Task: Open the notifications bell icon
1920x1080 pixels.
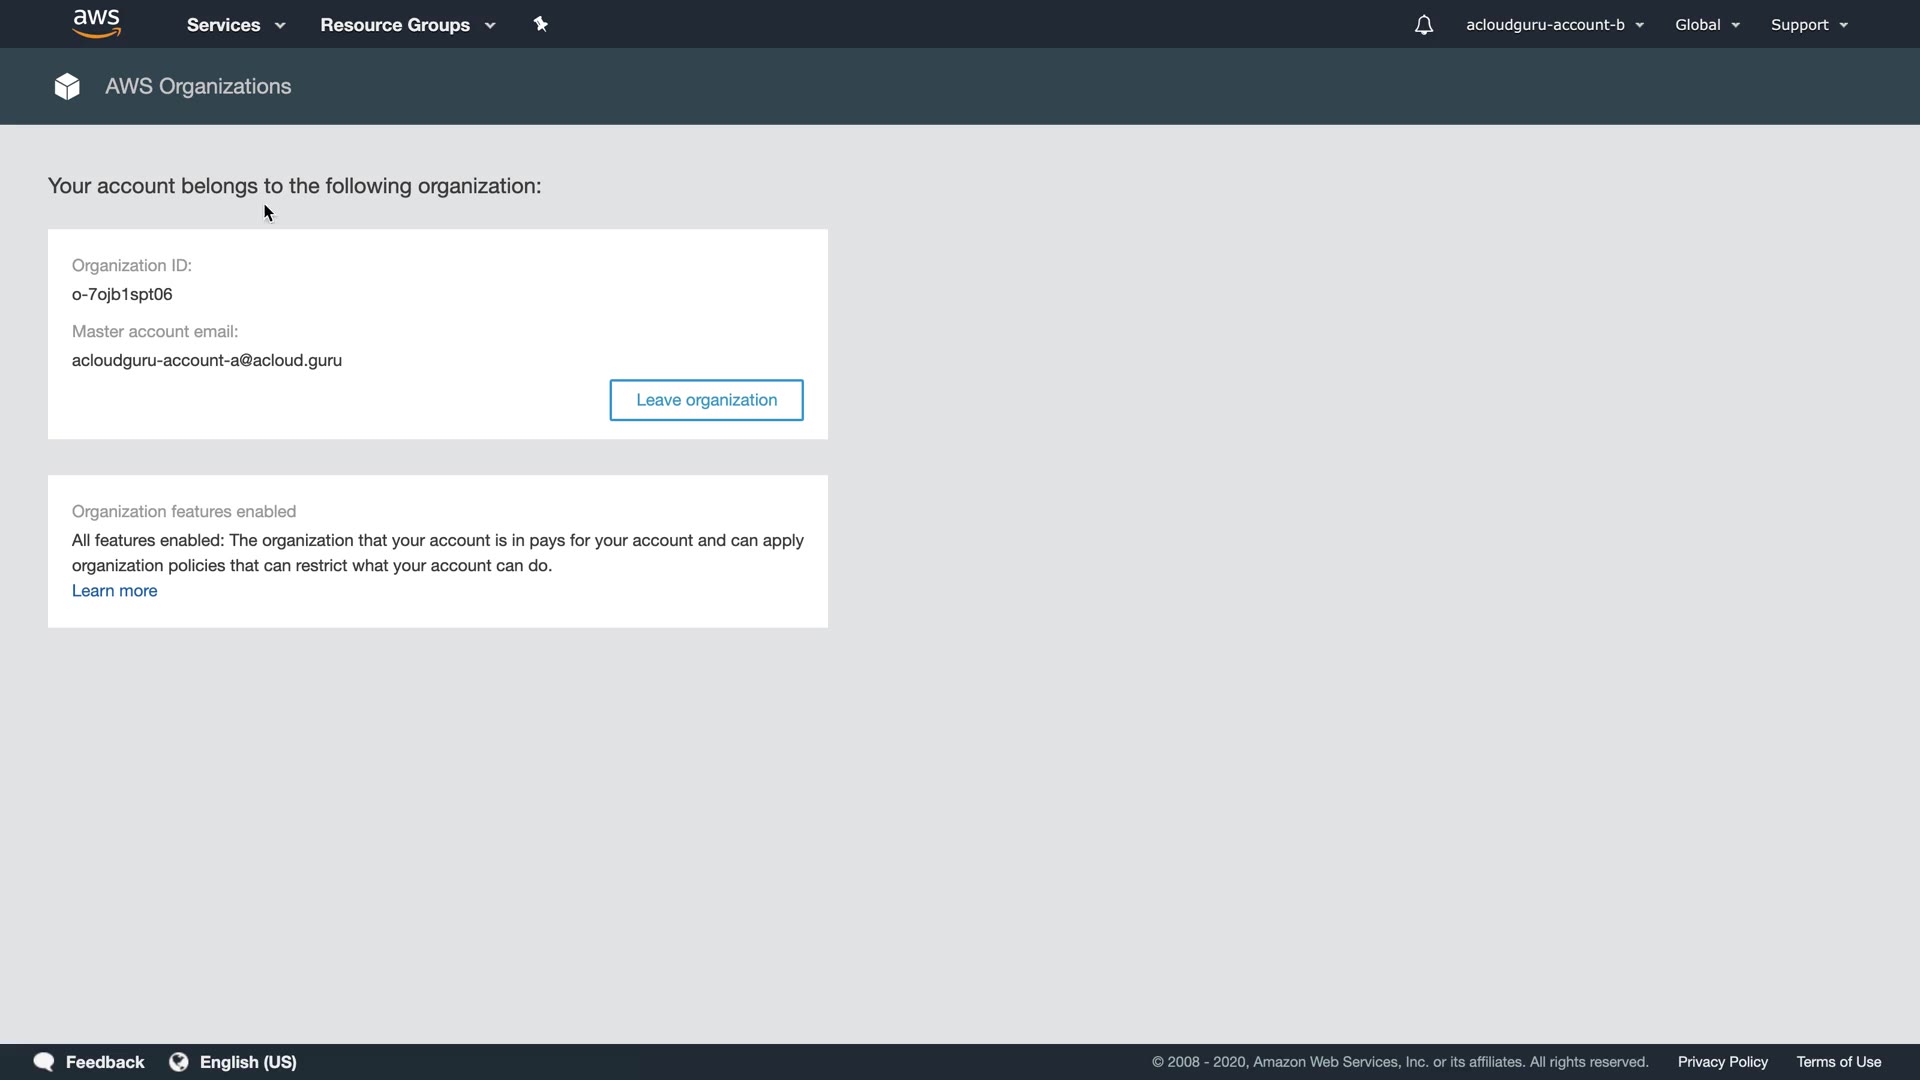Action: 1424,25
